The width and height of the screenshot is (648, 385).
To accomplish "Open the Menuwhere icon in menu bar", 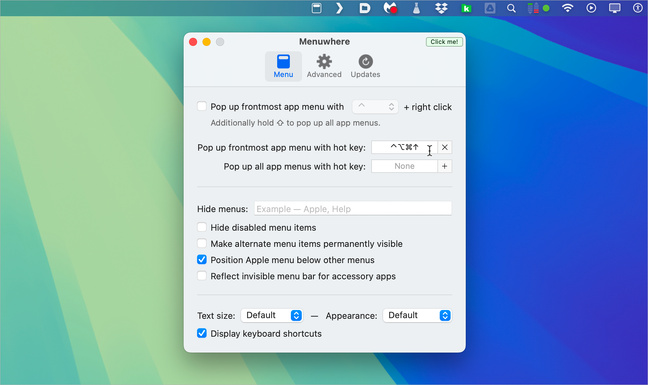I will (317, 8).
